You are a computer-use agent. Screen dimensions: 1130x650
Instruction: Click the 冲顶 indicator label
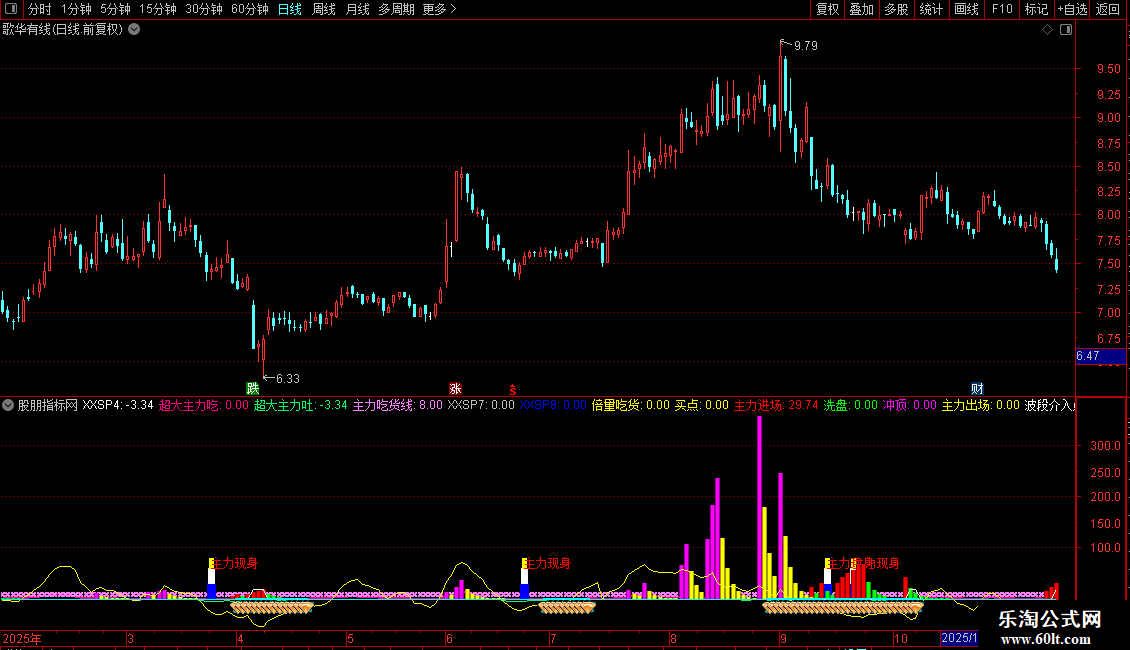[910, 406]
